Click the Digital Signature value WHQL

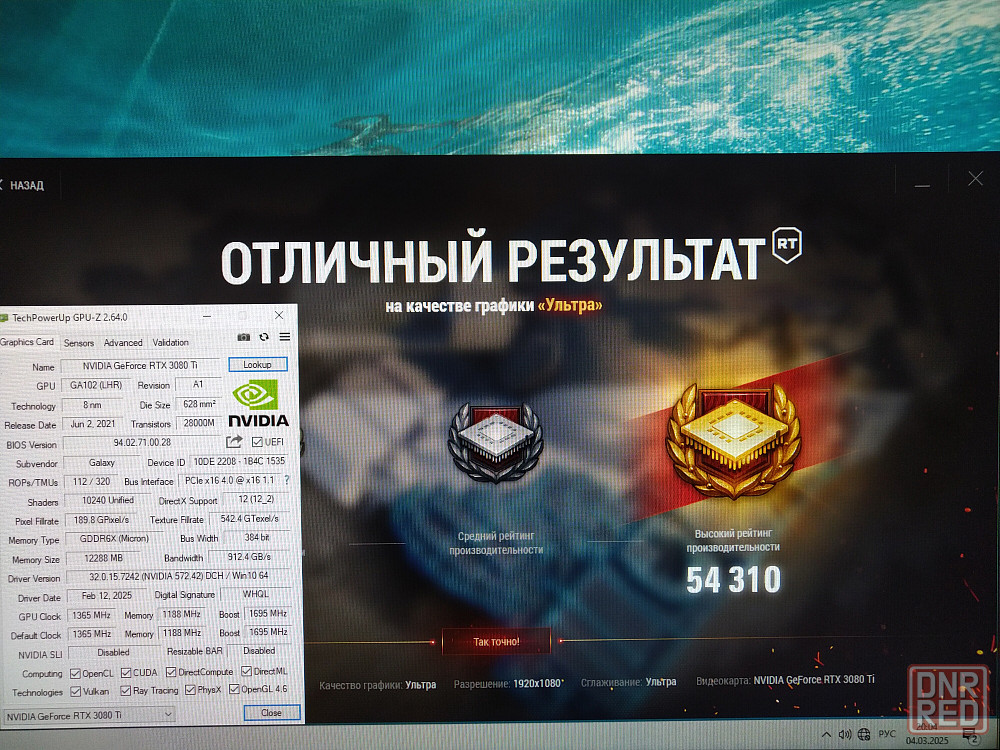pyautogui.click(x=256, y=594)
